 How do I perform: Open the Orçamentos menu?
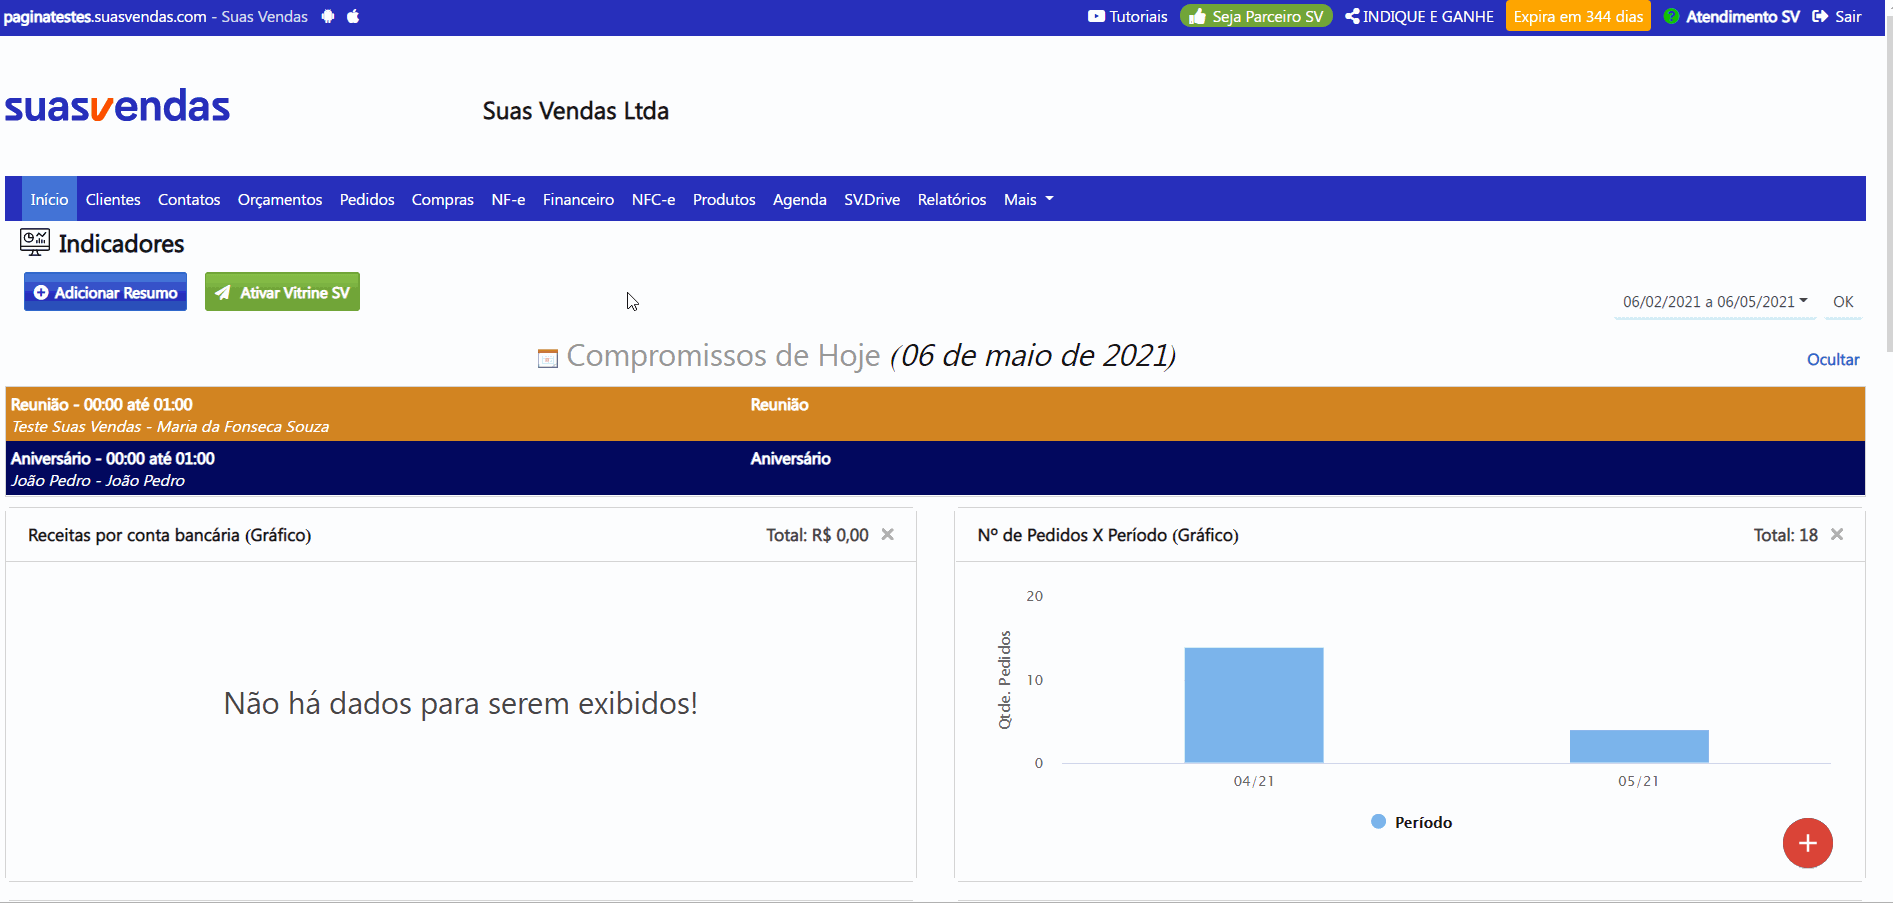tap(280, 199)
